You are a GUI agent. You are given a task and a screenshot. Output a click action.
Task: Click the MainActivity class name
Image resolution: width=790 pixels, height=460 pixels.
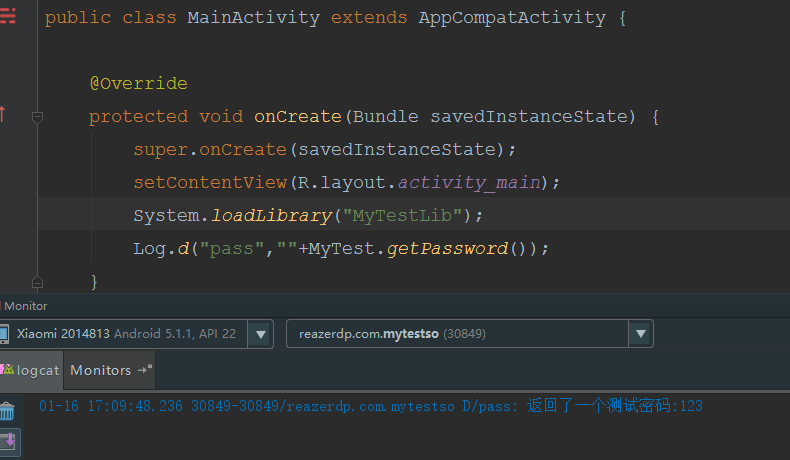(x=253, y=18)
